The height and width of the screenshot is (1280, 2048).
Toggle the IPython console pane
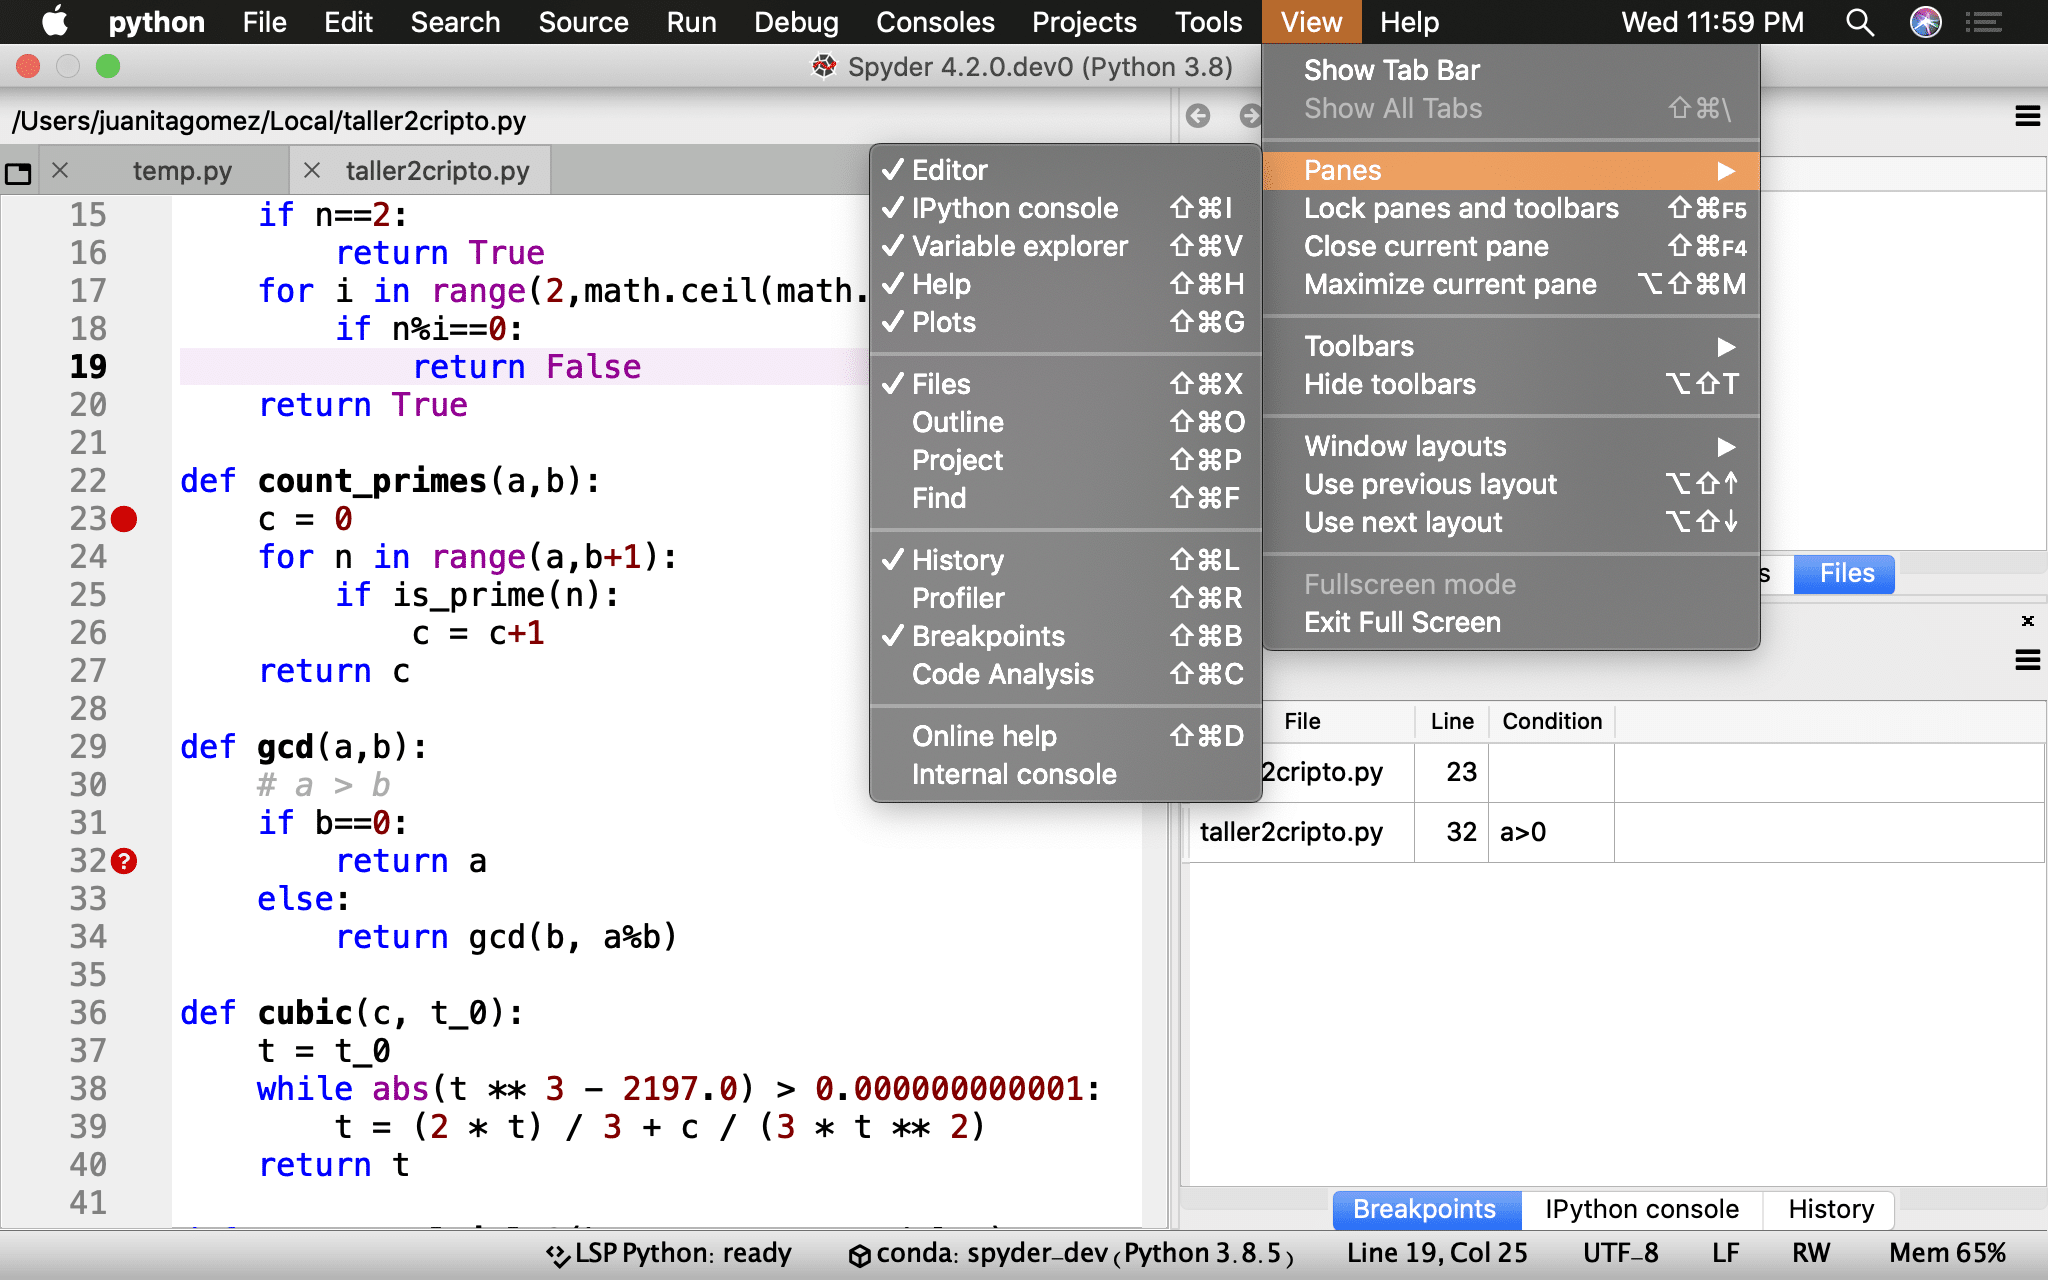pyautogui.click(x=1066, y=208)
